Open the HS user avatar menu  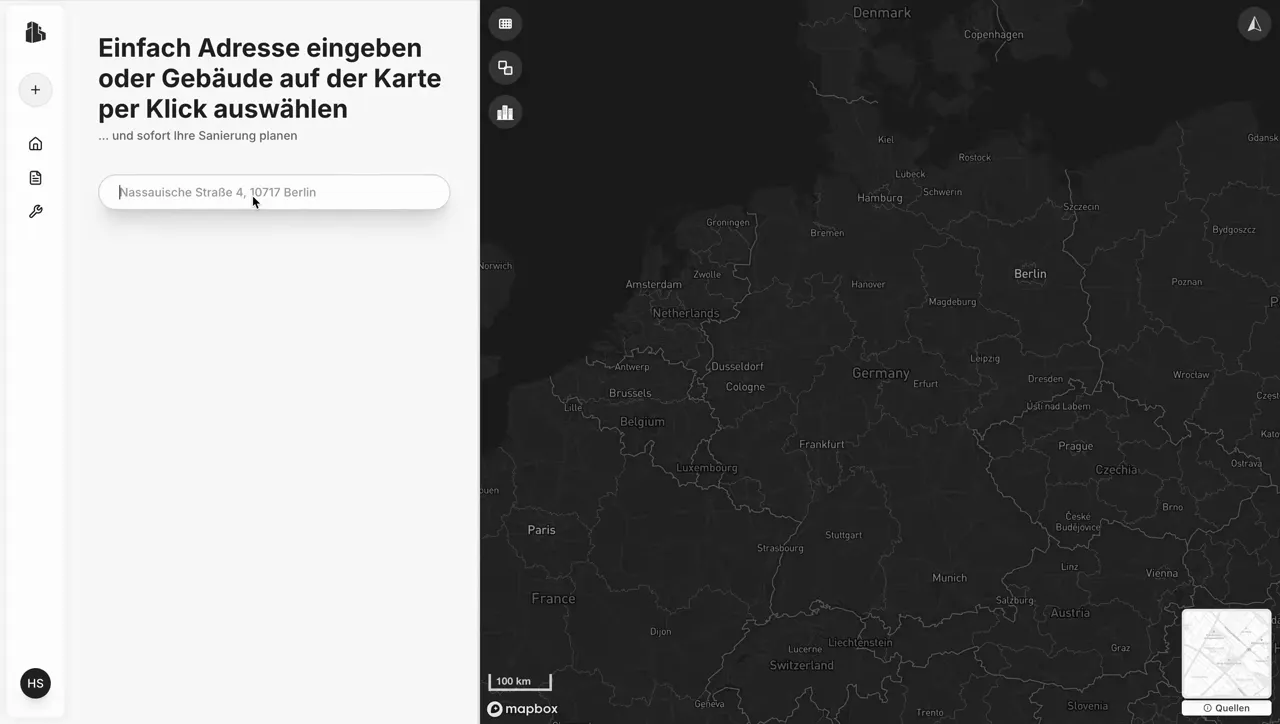[x=35, y=683]
